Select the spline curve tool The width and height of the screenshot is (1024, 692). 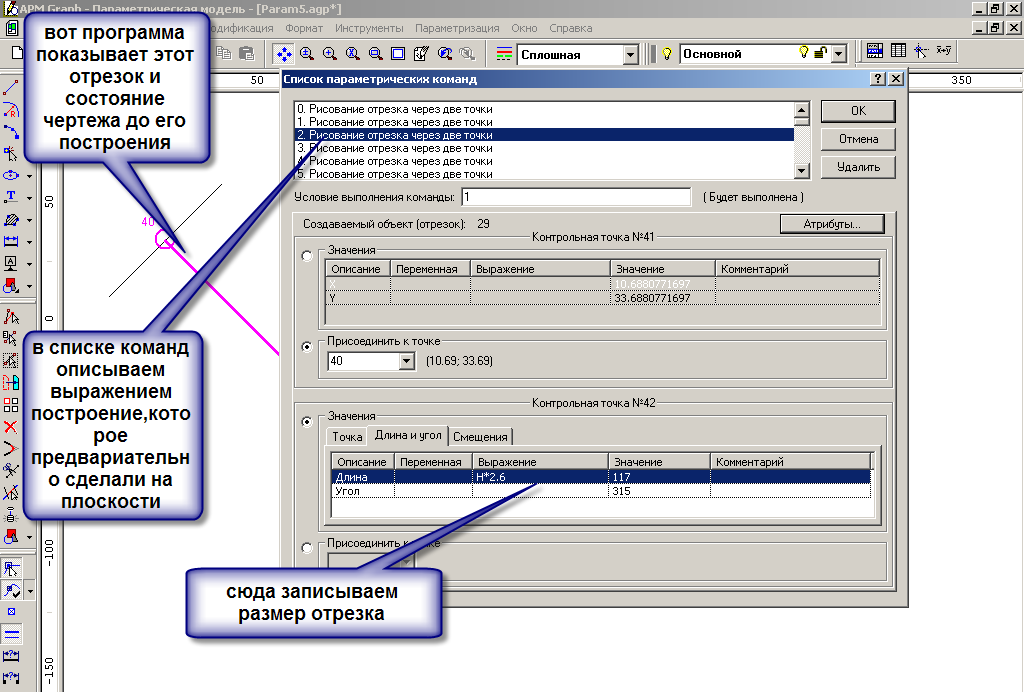(x=11, y=131)
